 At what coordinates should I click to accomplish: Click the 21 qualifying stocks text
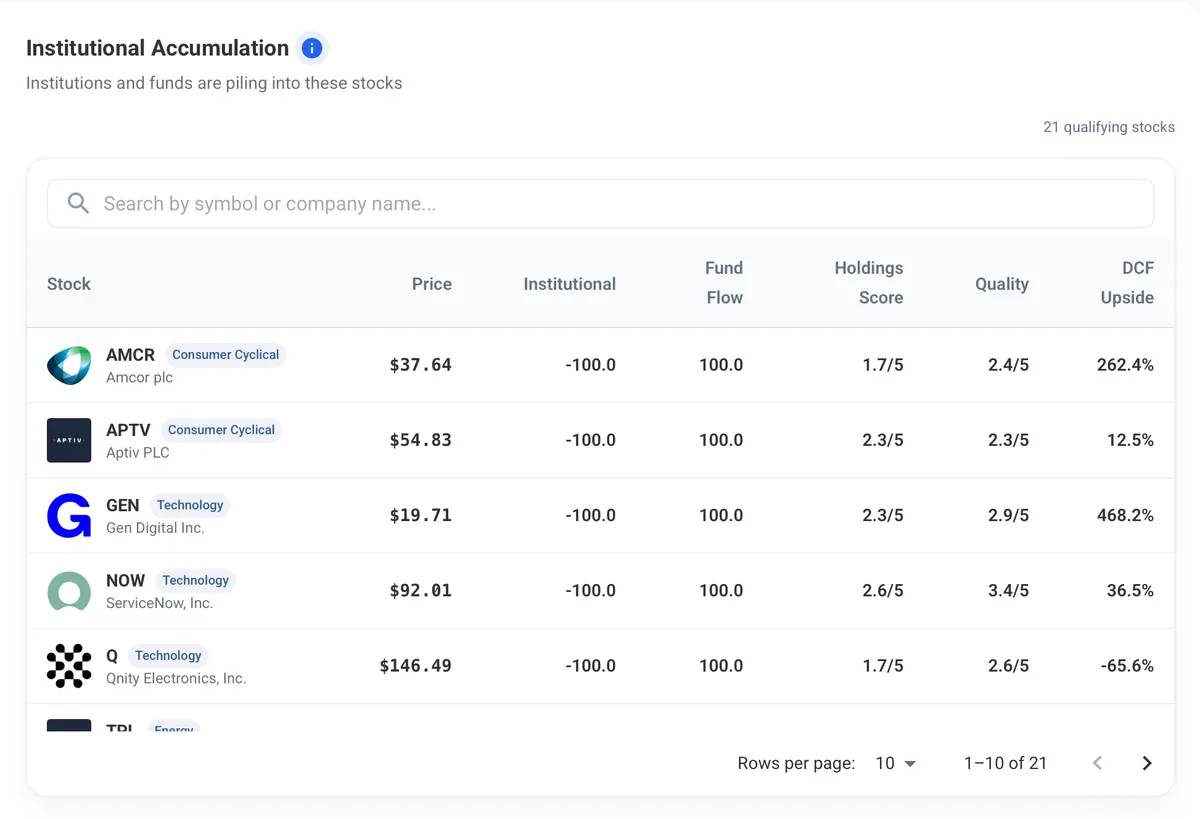(x=1109, y=127)
